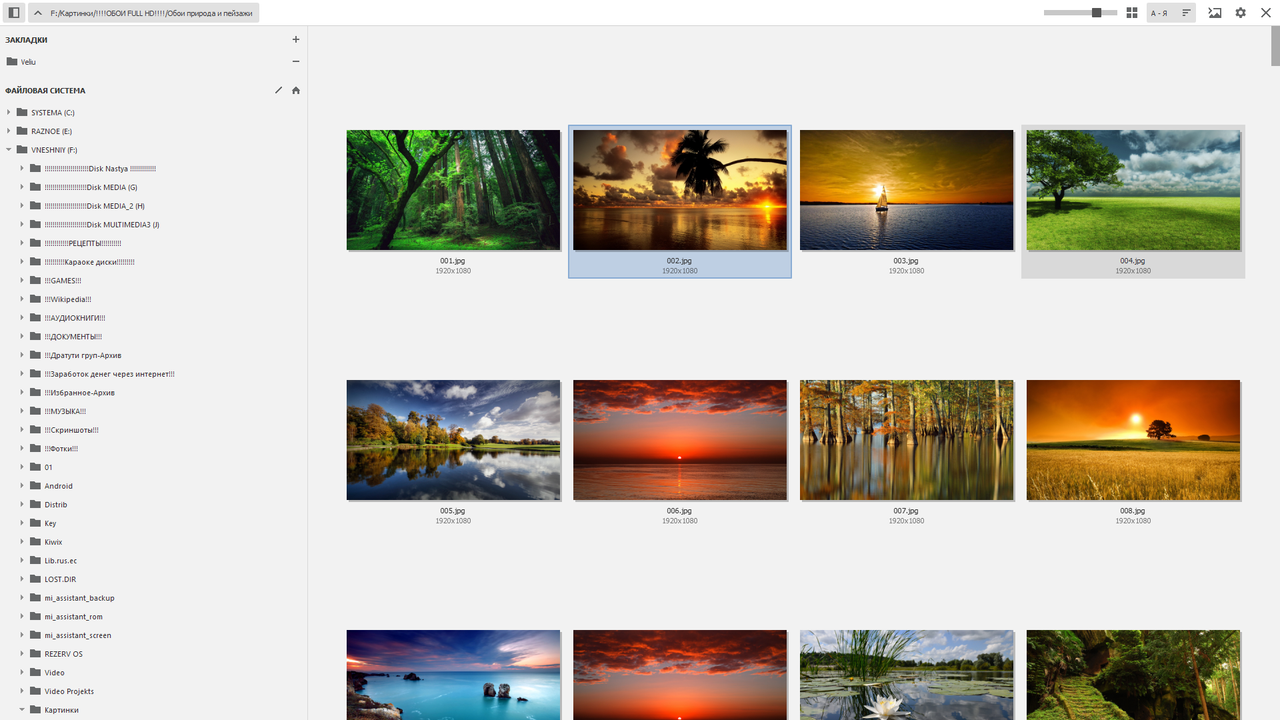Viewport: 1280px width, 720px height.
Task: Collapse the Картинки folder
Action: pyautogui.click(x=22, y=710)
